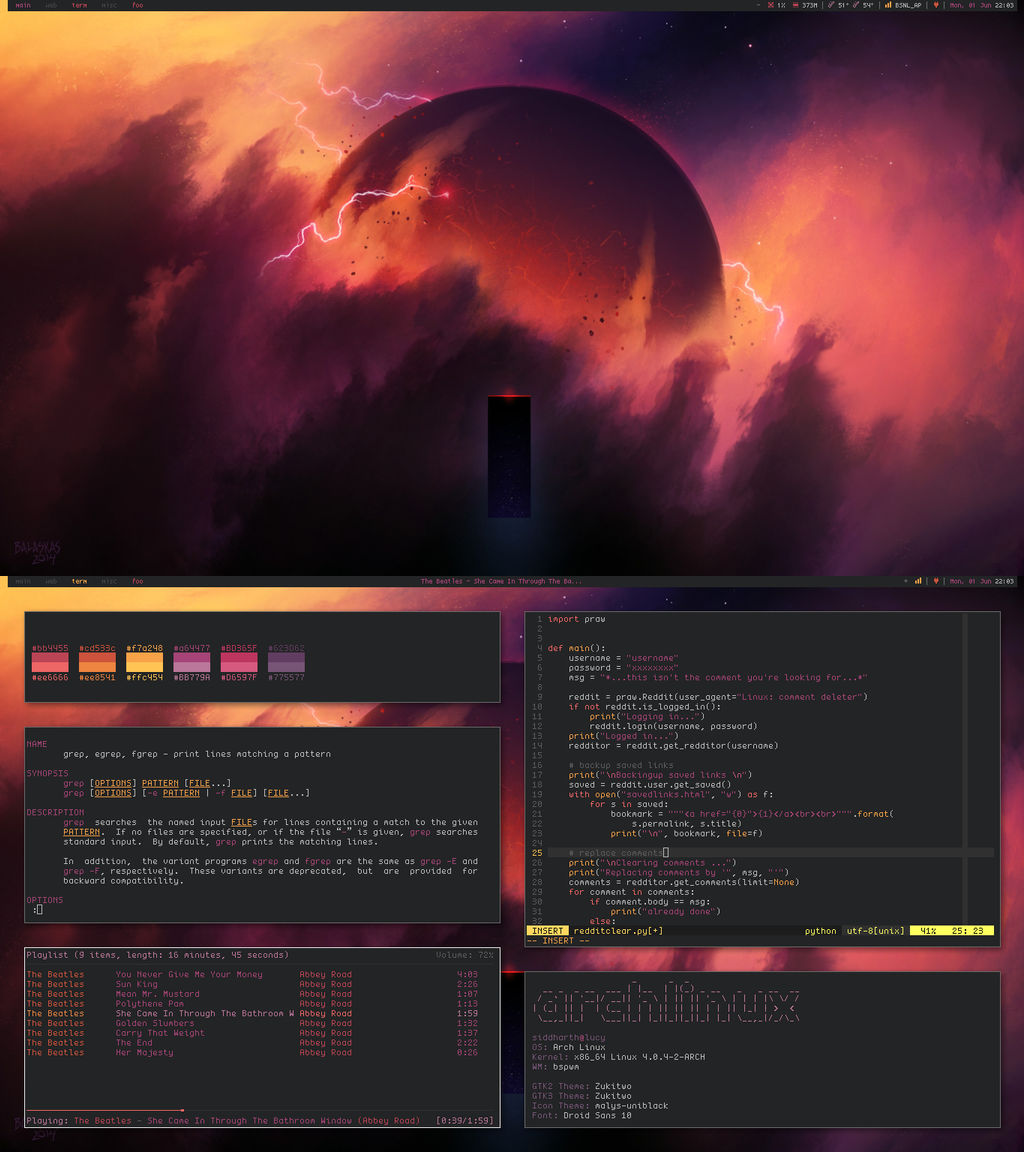This screenshot has width=1024, height=1152.
Task: Pick the #D6597F swatch
Action: pos(239,667)
